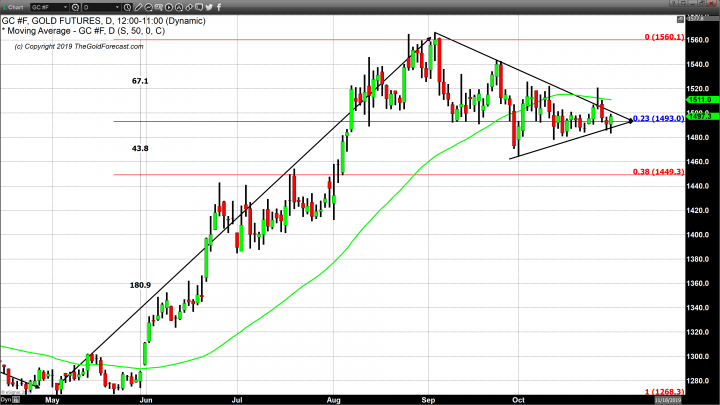720x405 pixels.
Task: Click the 0.23 (1493.0) Fibonacci level label
Action: pyautogui.click(x=658, y=118)
